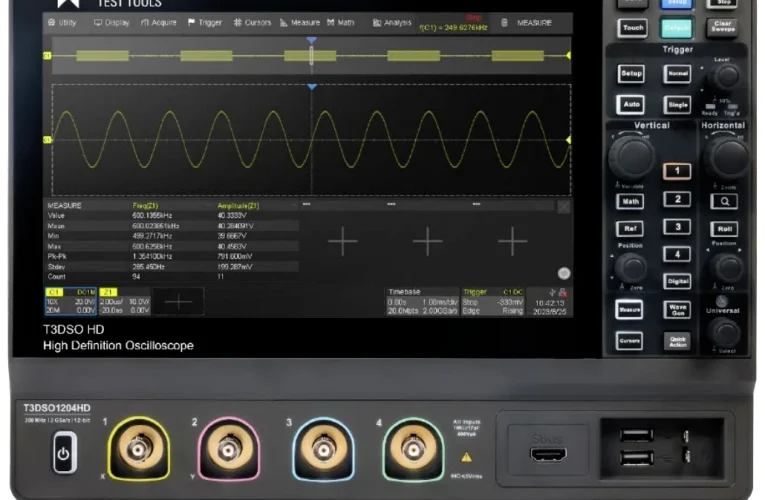Screen dimensions: 765x500
Task: Click the large Vertical scale knob
Action: click(x=631, y=157)
